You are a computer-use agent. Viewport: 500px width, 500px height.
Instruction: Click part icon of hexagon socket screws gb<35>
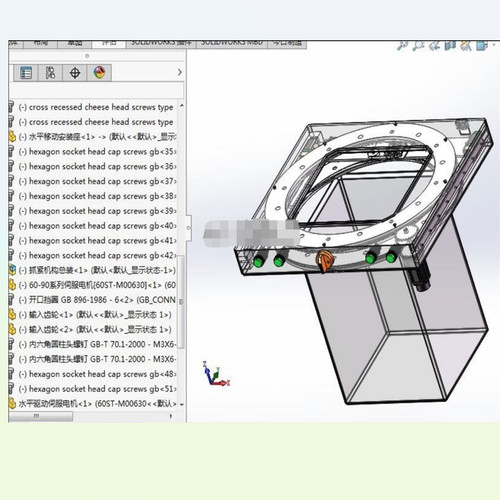[12, 152]
